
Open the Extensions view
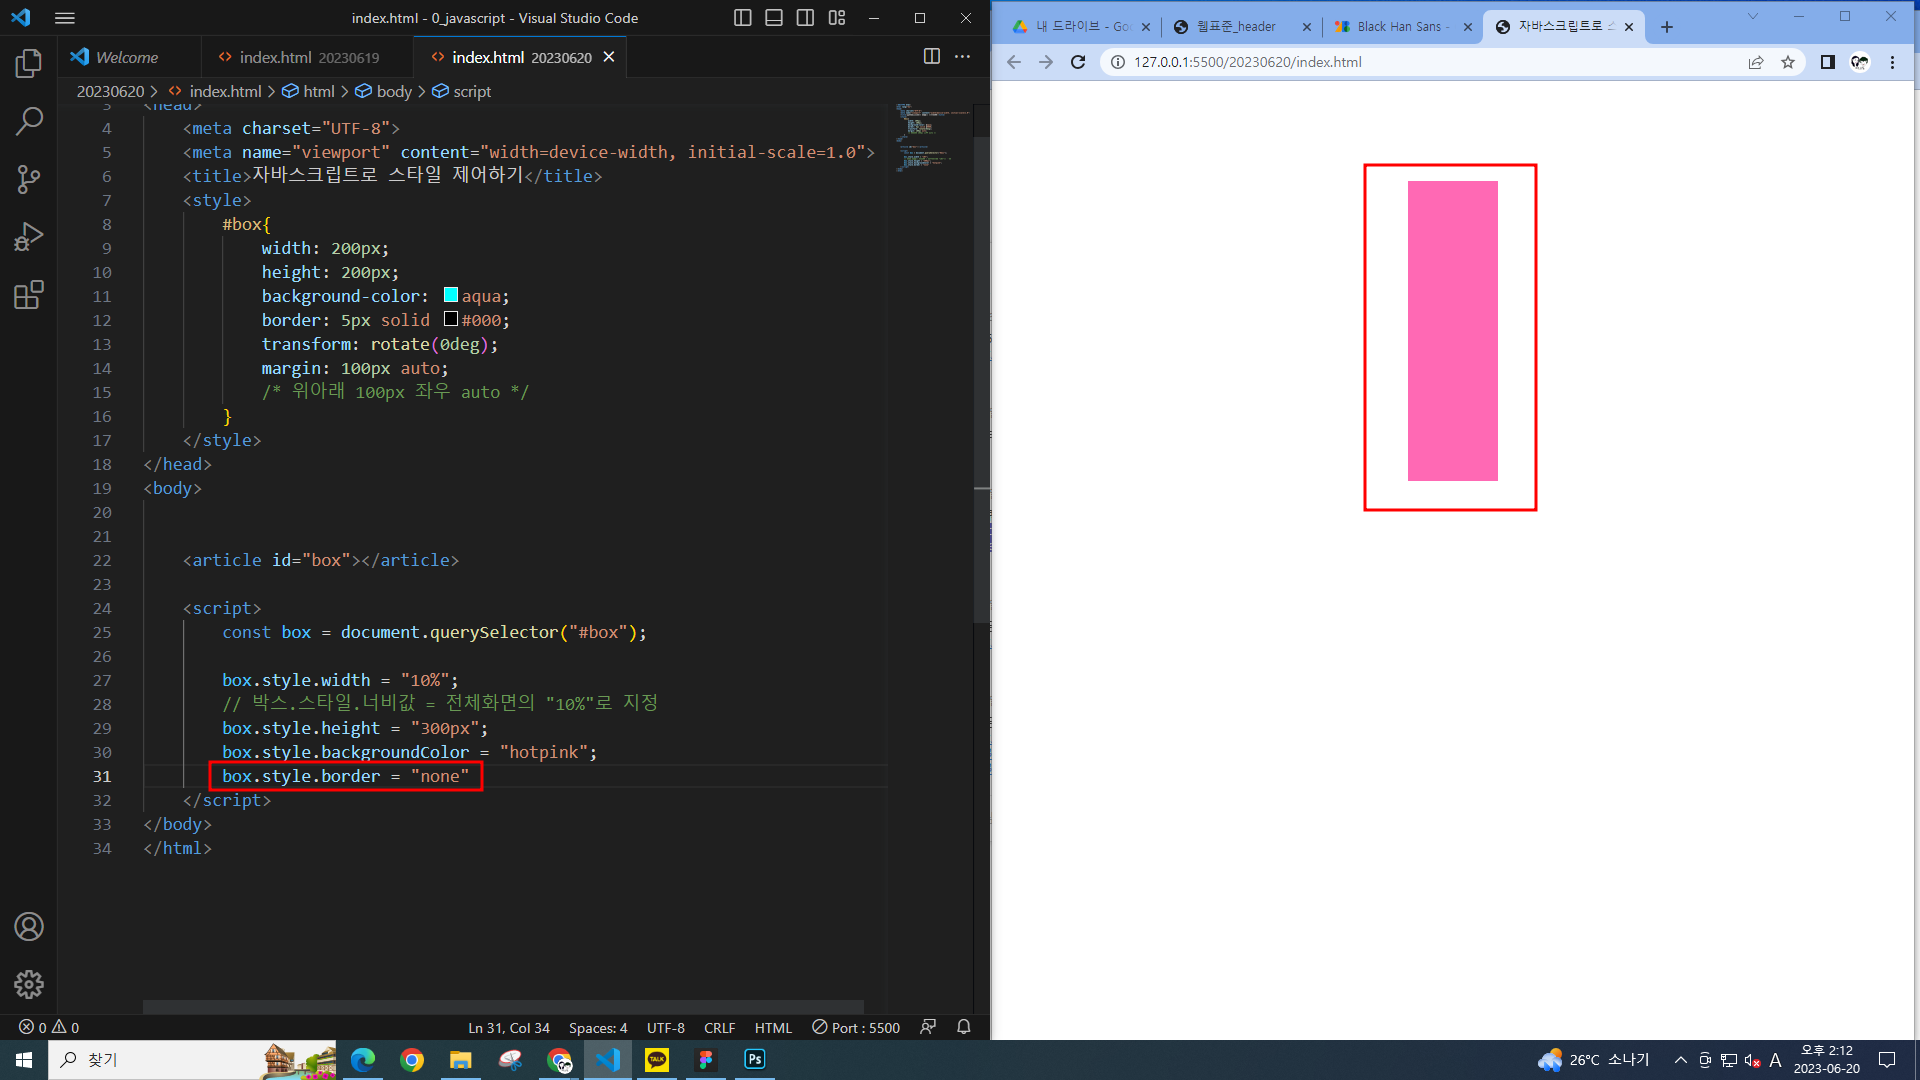(x=29, y=295)
